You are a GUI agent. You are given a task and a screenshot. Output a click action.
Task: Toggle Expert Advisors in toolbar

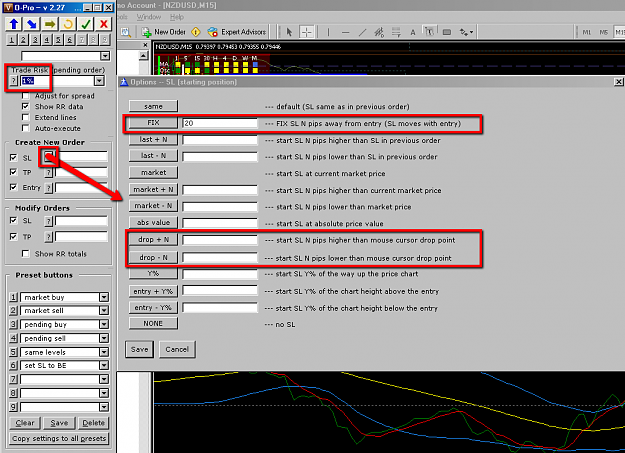(x=237, y=32)
